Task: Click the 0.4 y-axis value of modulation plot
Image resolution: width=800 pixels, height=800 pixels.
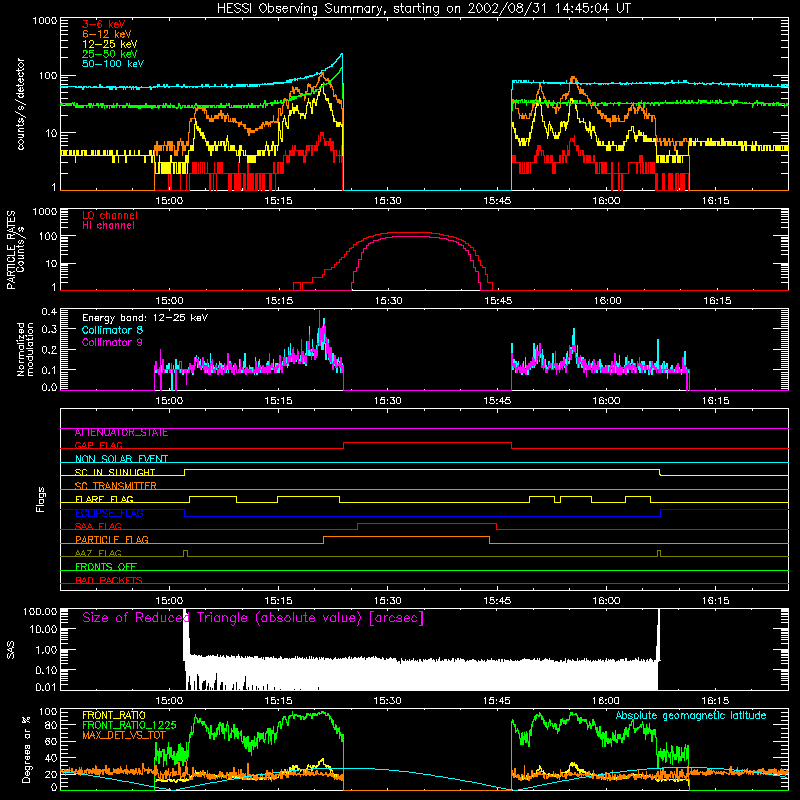Action: (49, 312)
